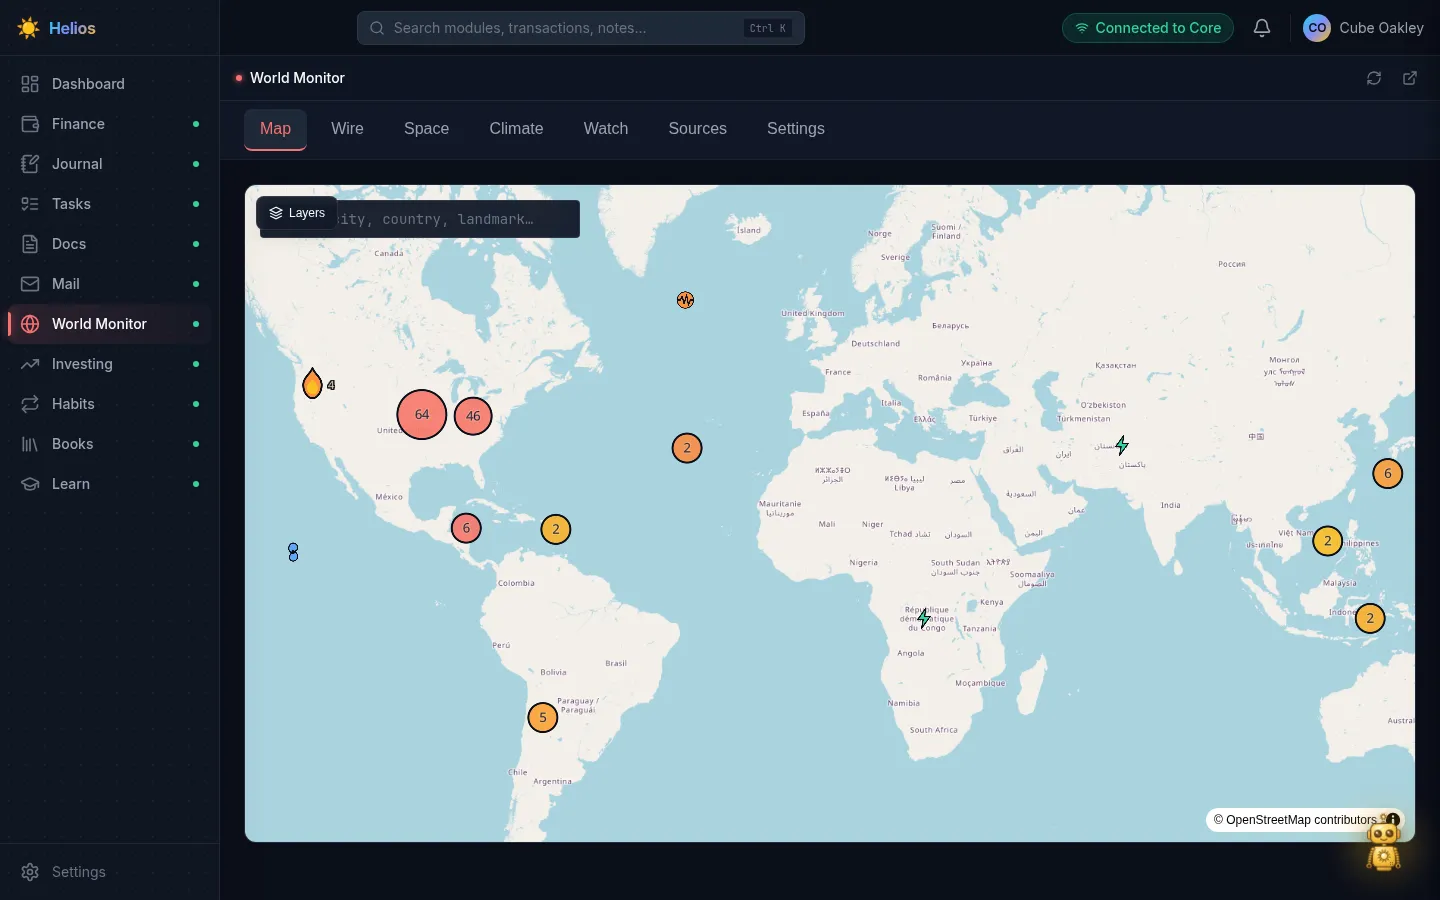The image size is (1440, 900).
Task: Switch to the Wire tab
Action: coord(347,129)
